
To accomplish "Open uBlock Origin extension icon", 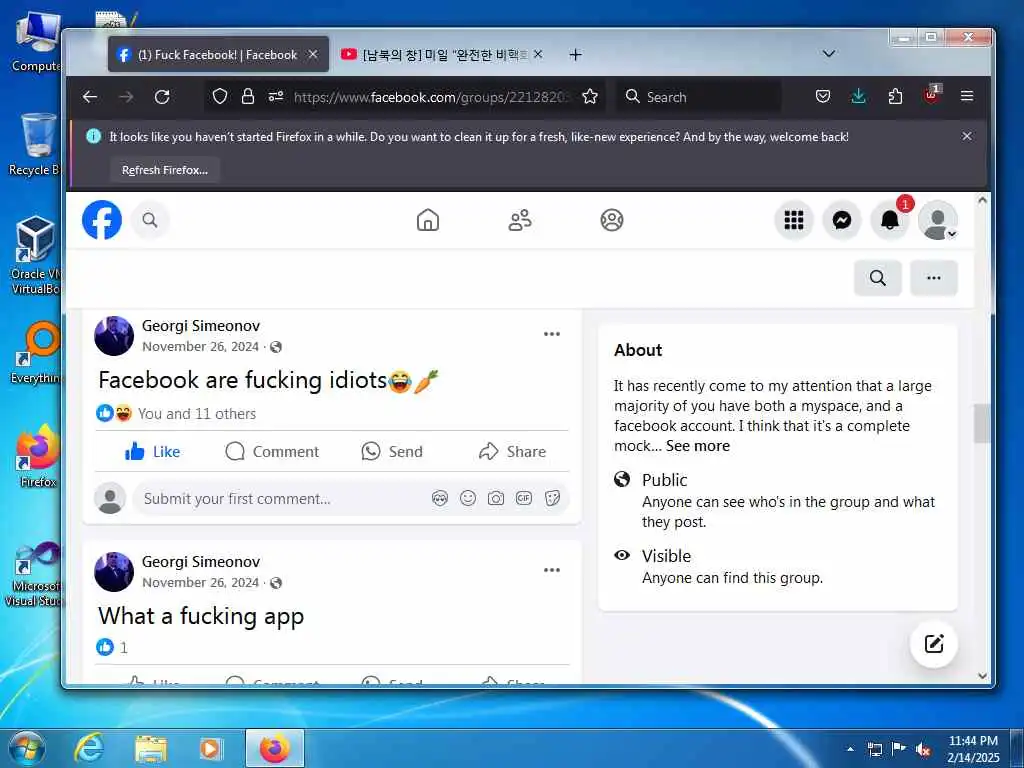I will pyautogui.click(x=931, y=95).
